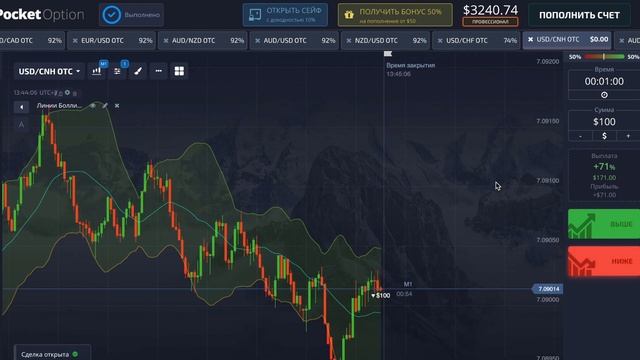The image size is (640, 360).
Task: Close the NZD/USD OTC tab
Action: (349, 41)
